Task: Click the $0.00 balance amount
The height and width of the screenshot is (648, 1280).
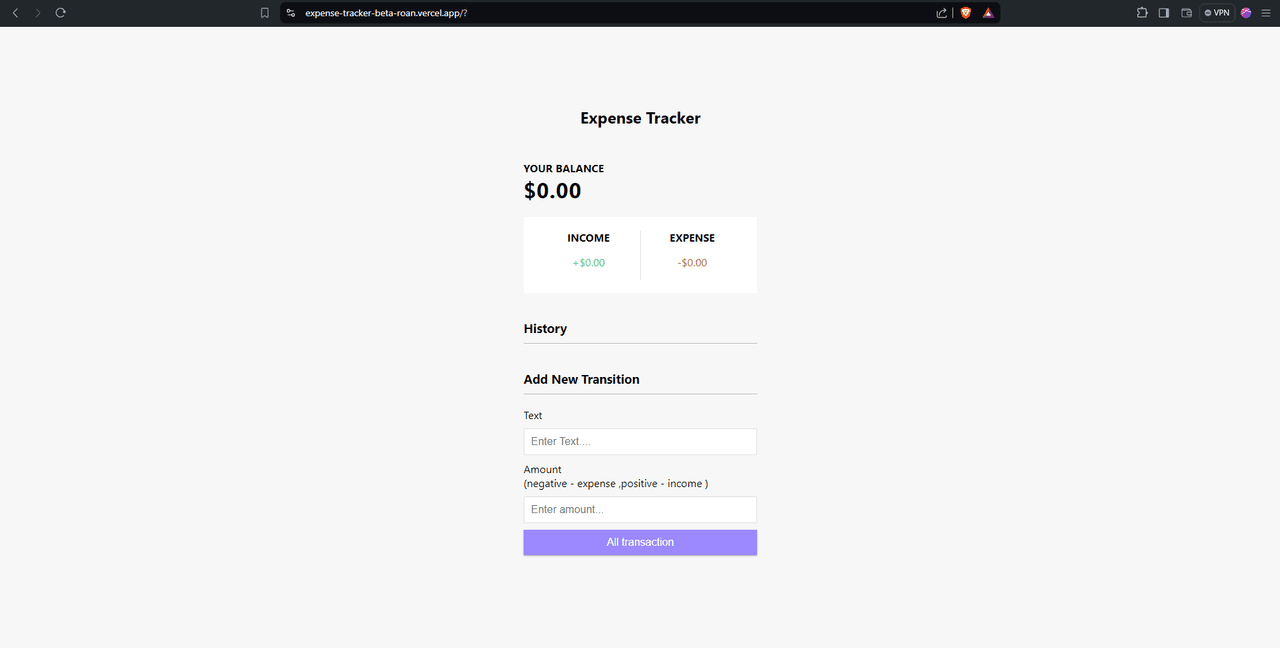Action: (552, 191)
